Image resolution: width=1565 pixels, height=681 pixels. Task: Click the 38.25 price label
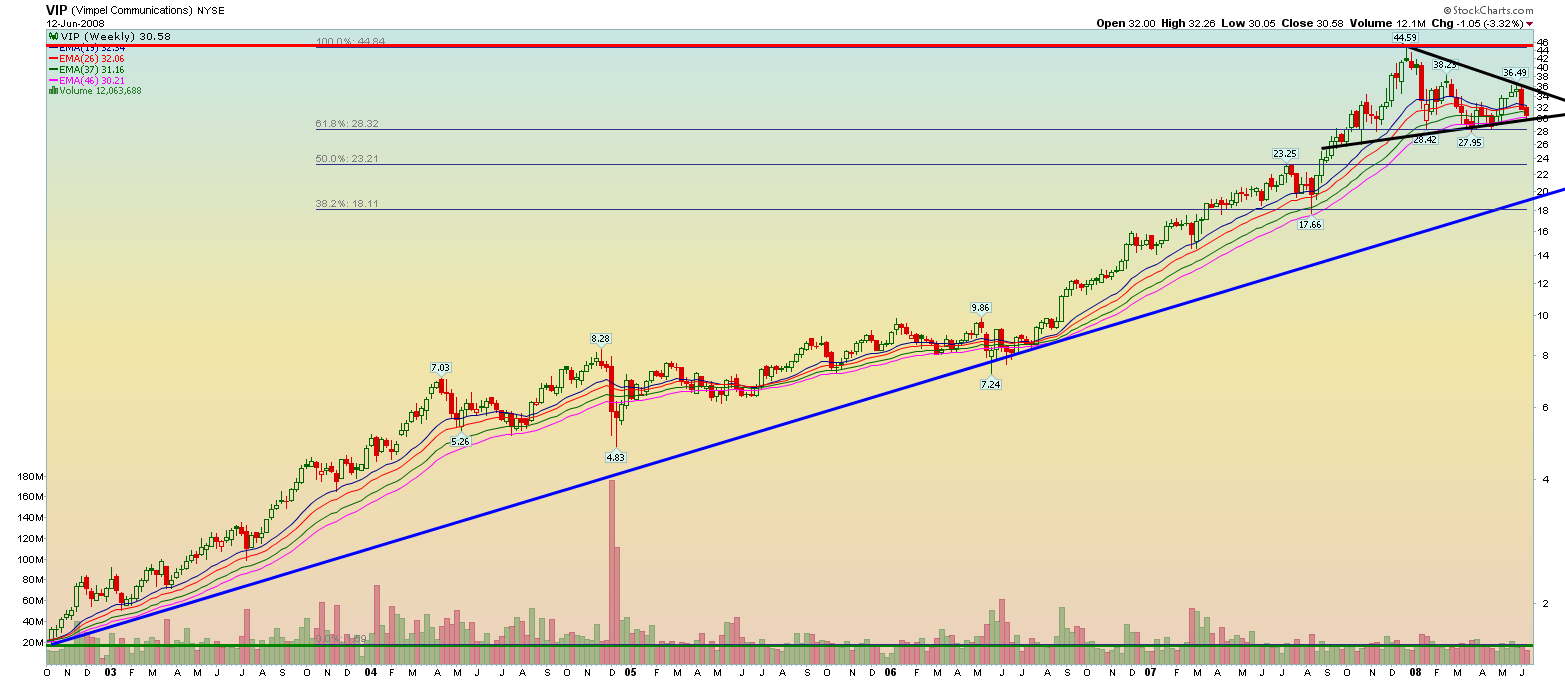1444,64
